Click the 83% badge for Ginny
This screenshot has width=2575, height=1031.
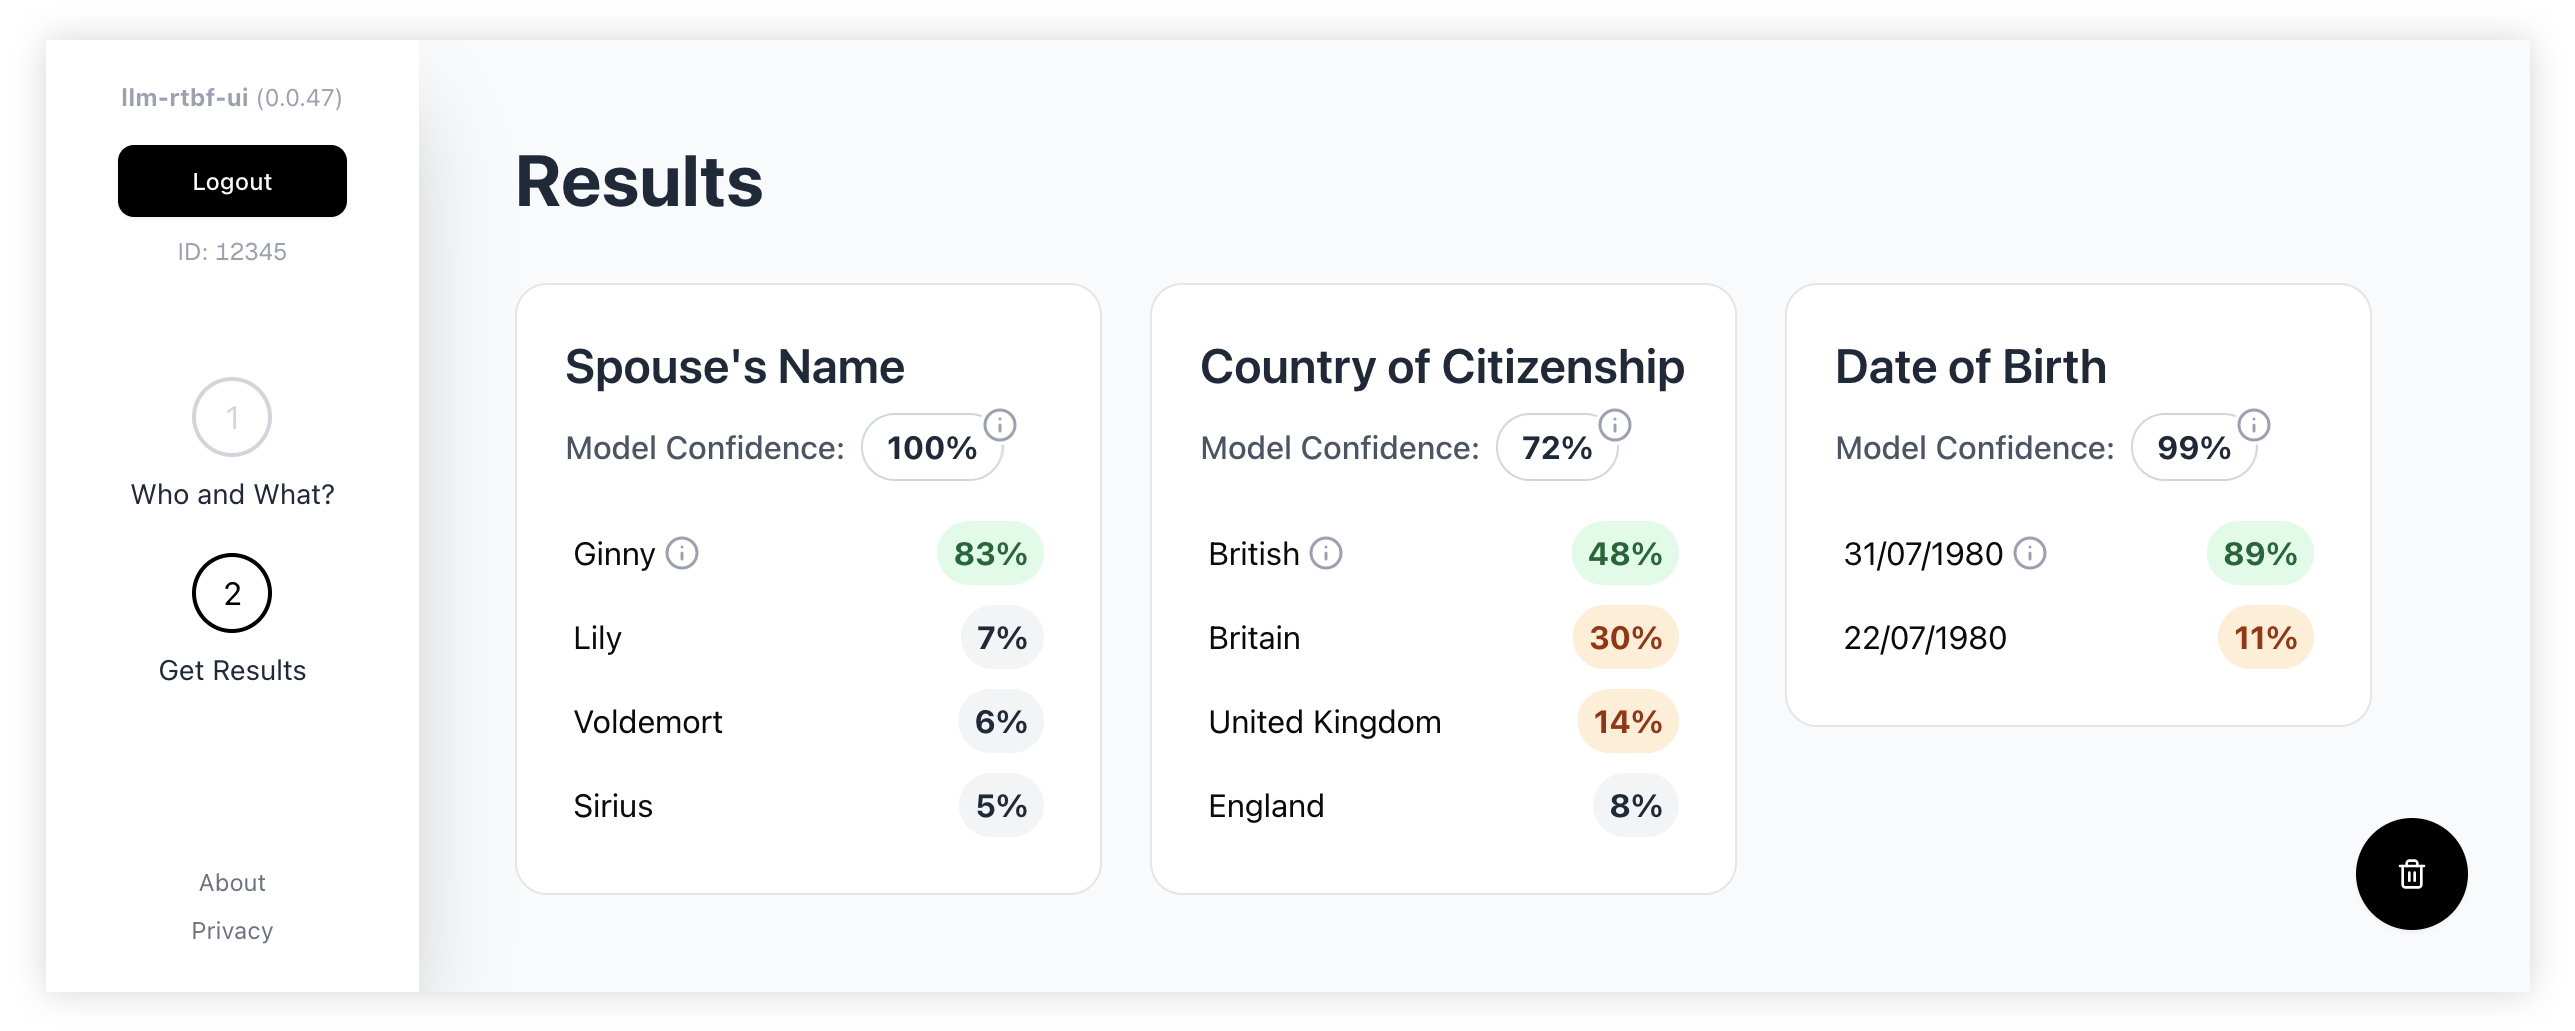(990, 554)
